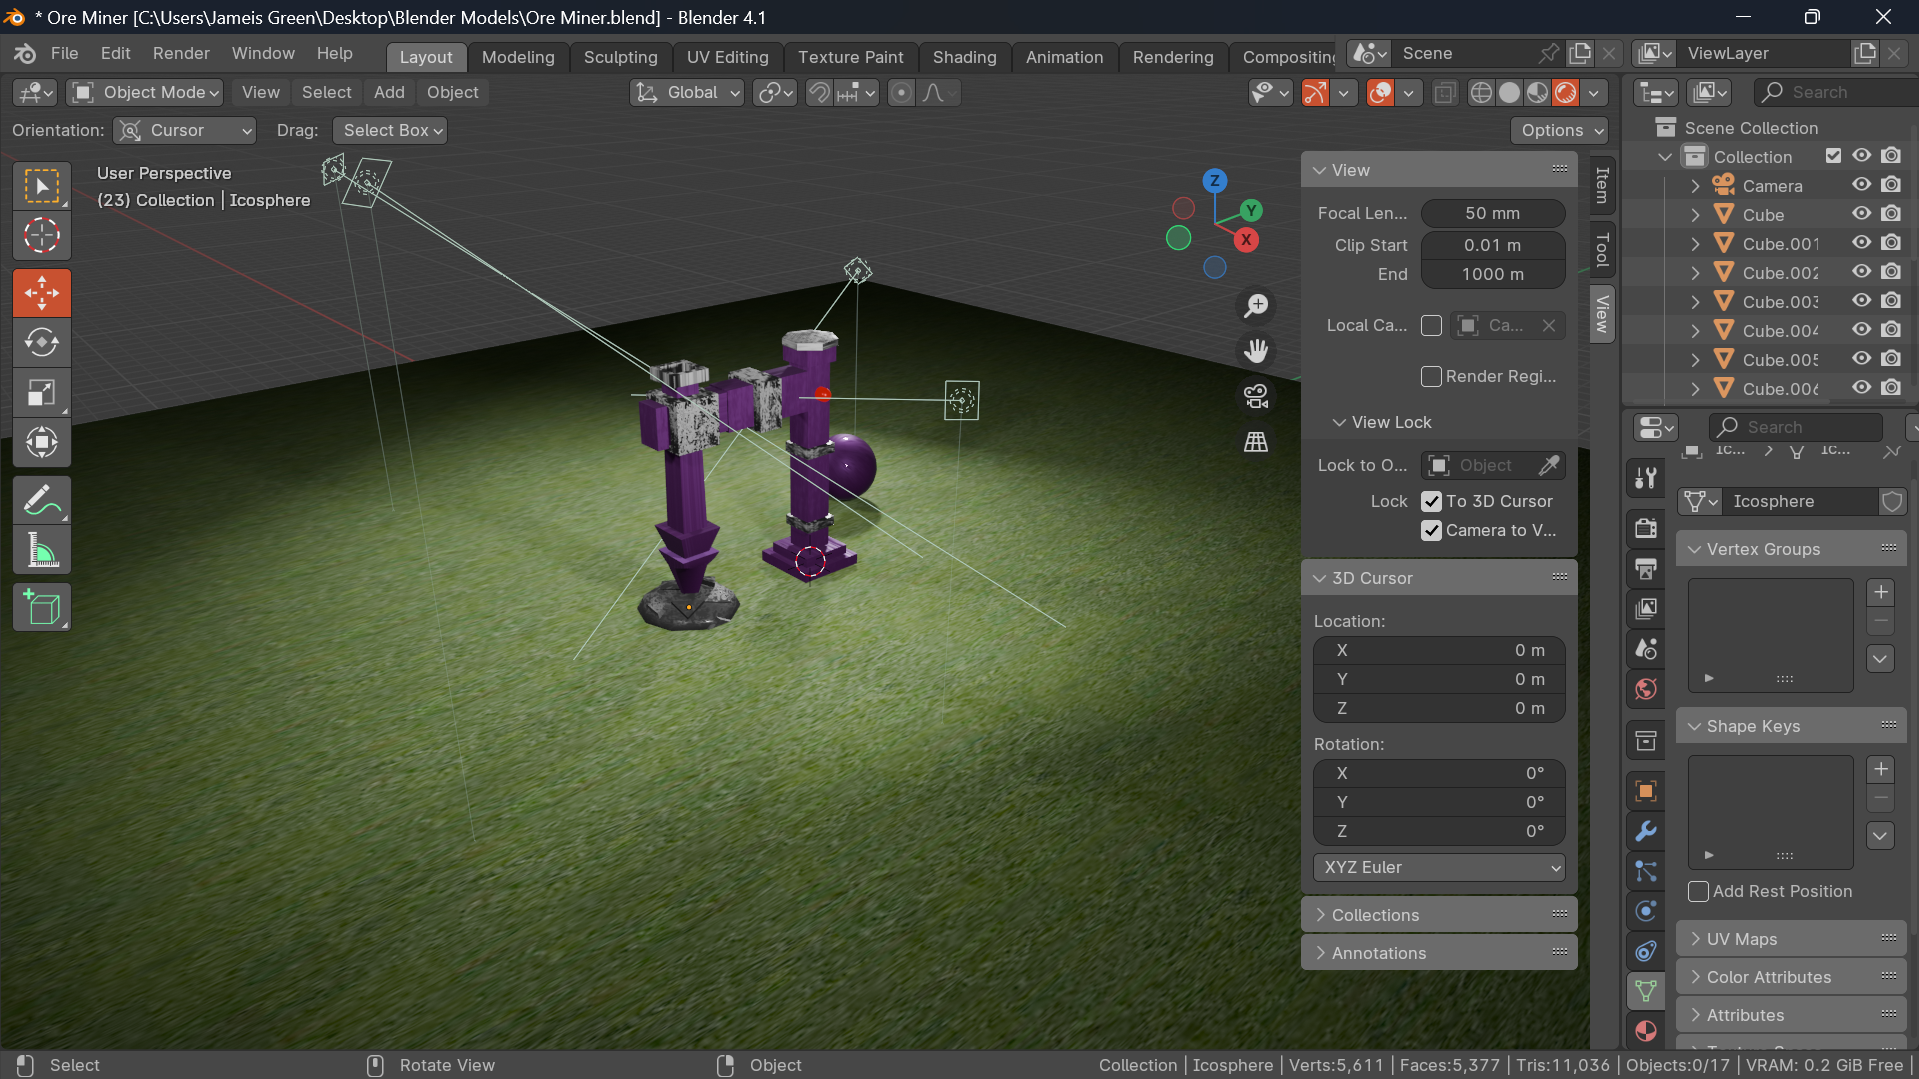The image size is (1919, 1079).
Task: Activate the Select Box tool
Action: (42, 186)
